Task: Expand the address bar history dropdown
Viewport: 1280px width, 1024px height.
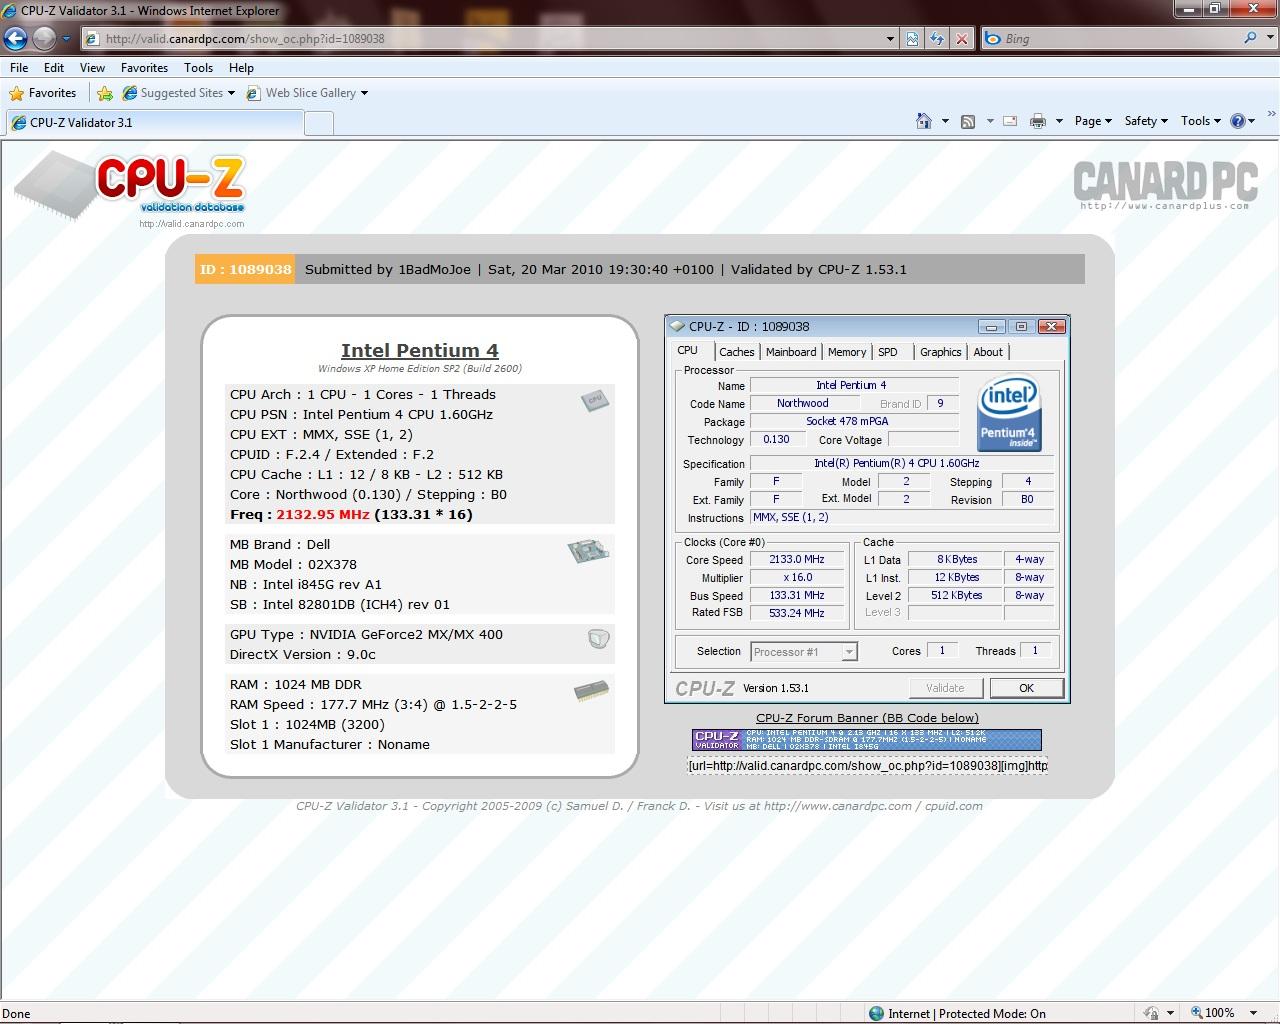Action: [x=891, y=39]
